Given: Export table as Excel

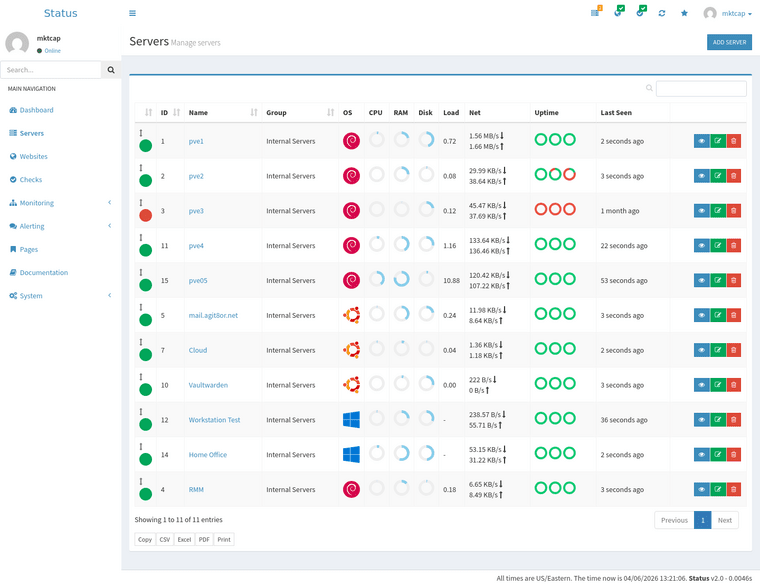Looking at the screenshot, I should (x=184, y=539).
